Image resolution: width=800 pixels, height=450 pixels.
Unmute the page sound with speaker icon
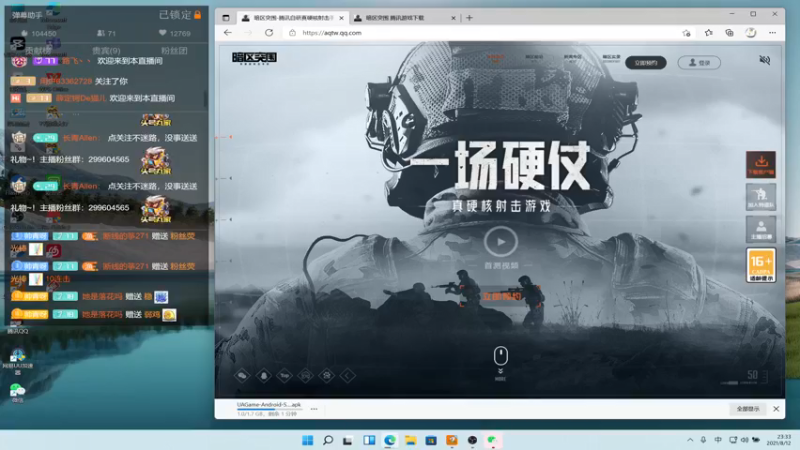(x=764, y=60)
